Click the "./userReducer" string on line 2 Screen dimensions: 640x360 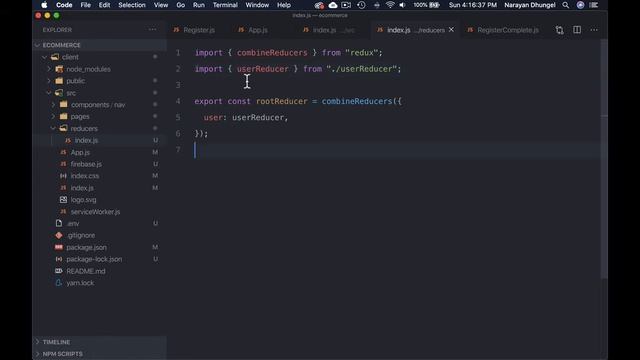pyautogui.click(x=362, y=69)
